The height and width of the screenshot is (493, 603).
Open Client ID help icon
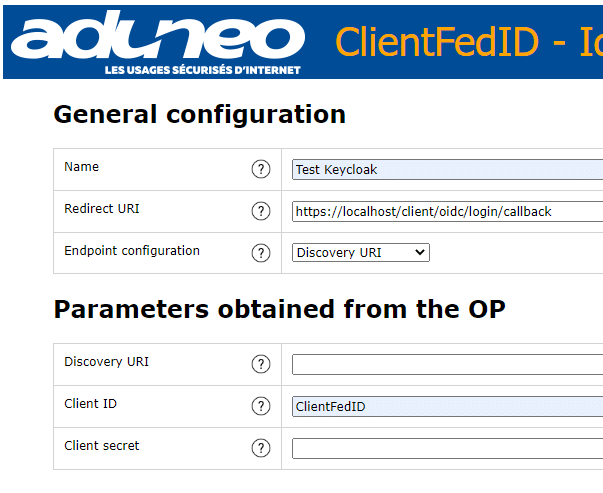point(261,406)
